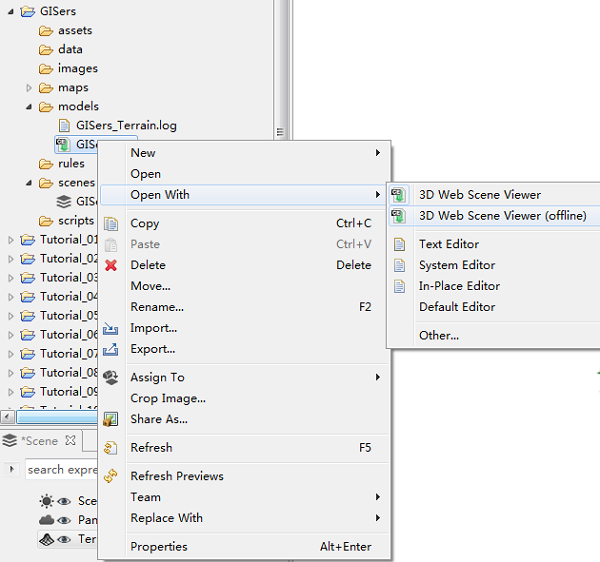Viewport: 600px width, 562px height.
Task: Click the Export icon in context menu
Action: pos(111,349)
